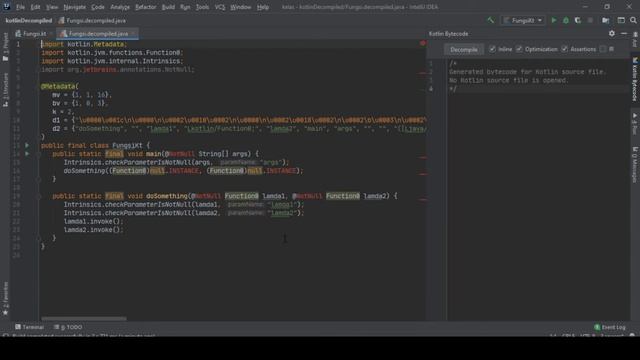Viewport: 640px width, 360px height.
Task: Open the Refactor menu
Action: click(145, 7)
